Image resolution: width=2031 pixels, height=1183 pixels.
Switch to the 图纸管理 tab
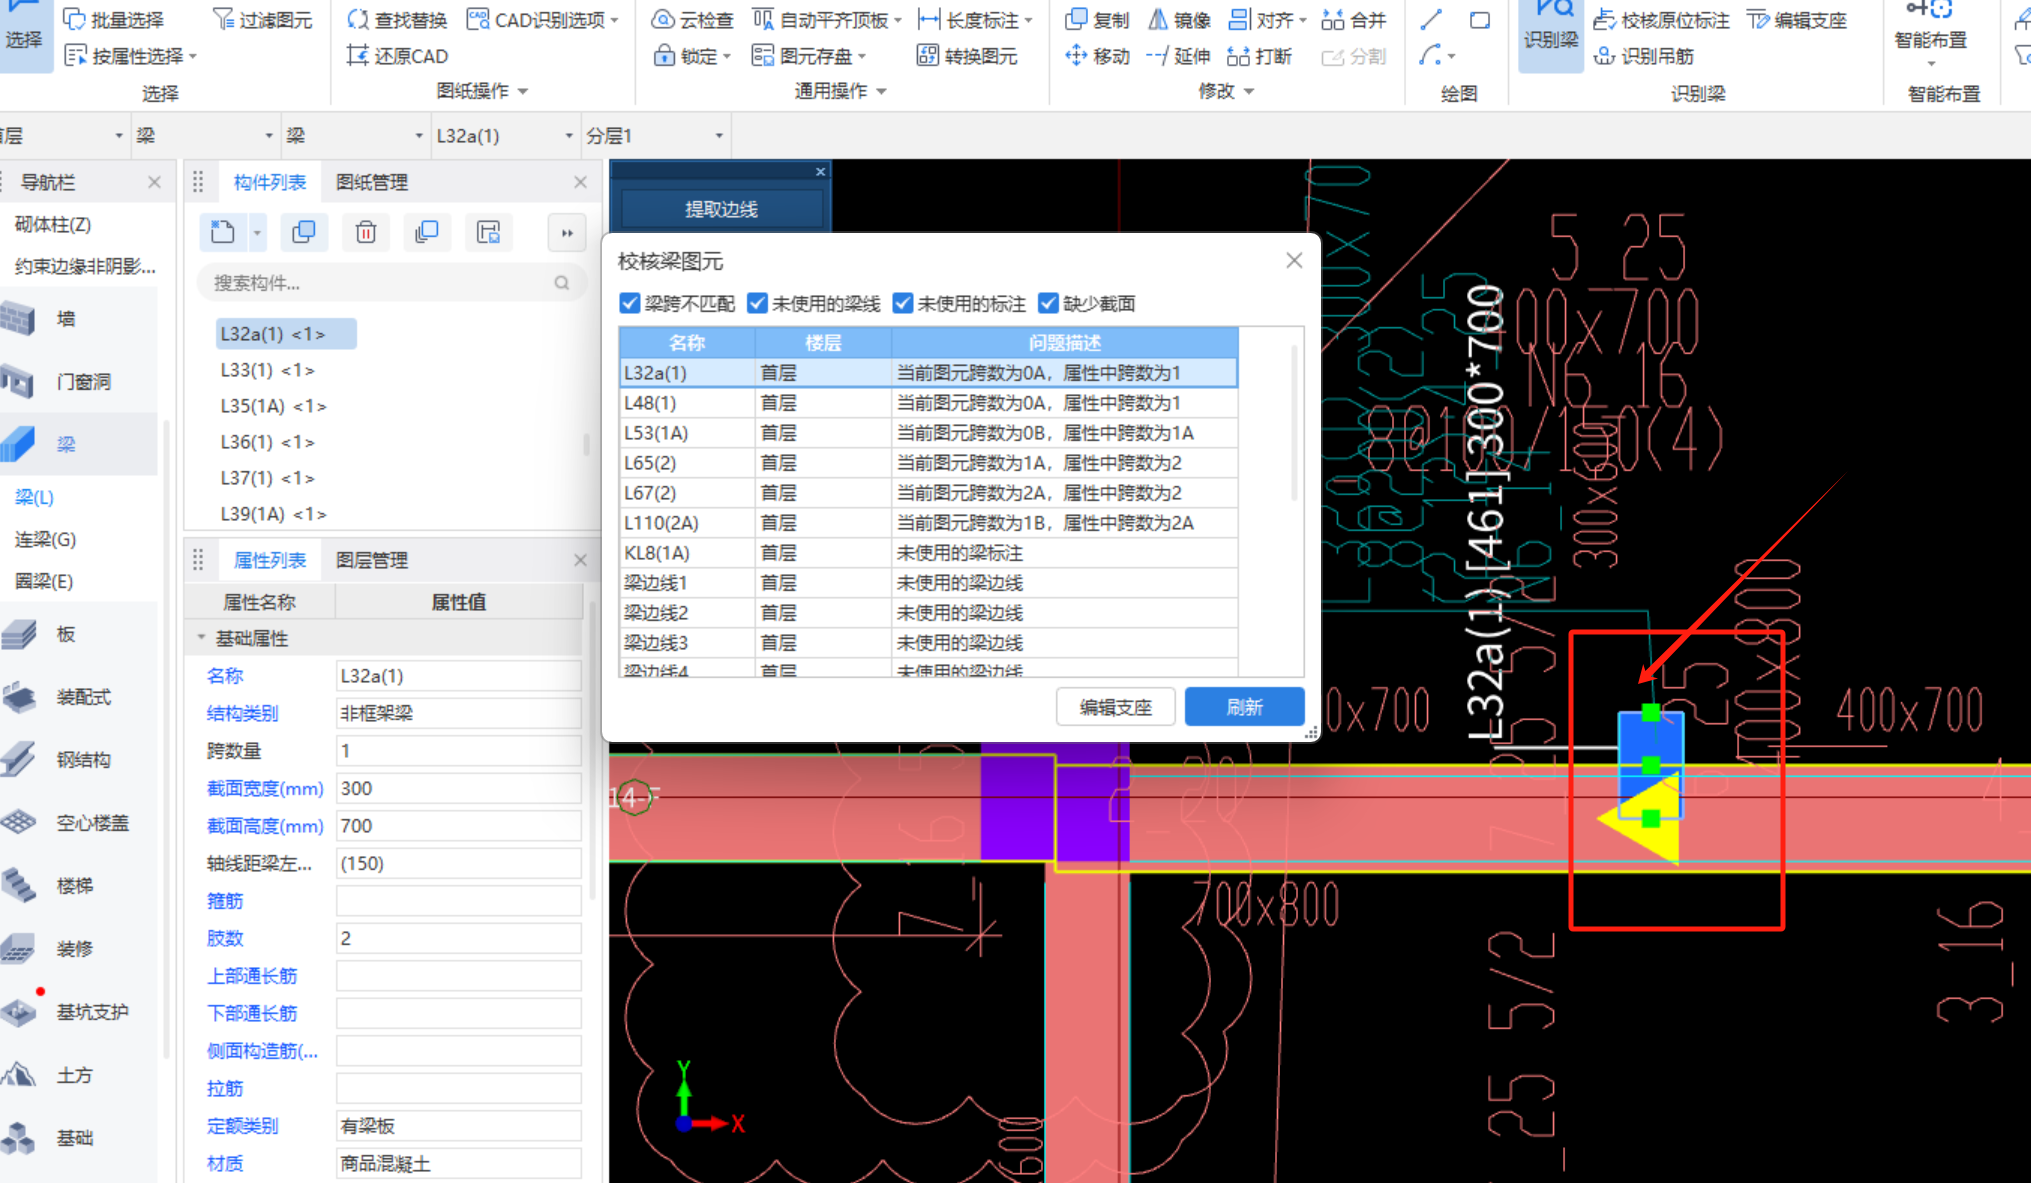tap(372, 182)
